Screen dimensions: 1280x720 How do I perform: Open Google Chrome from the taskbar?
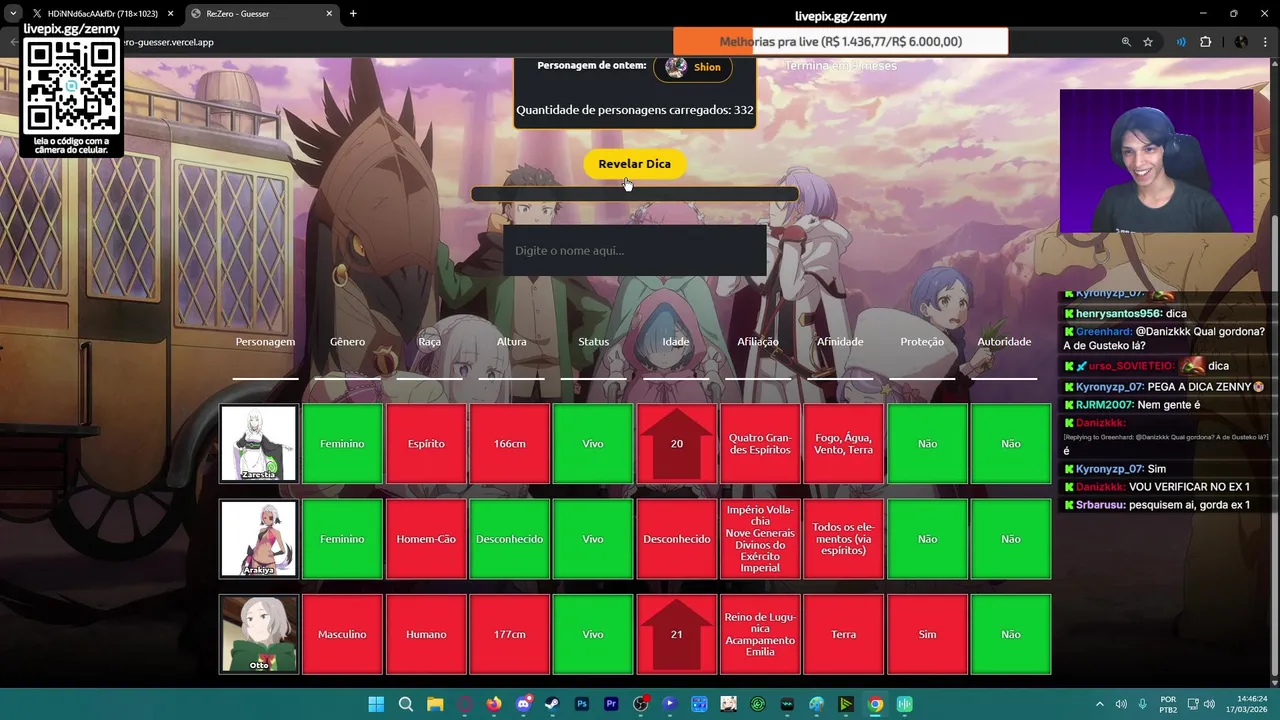(875, 704)
